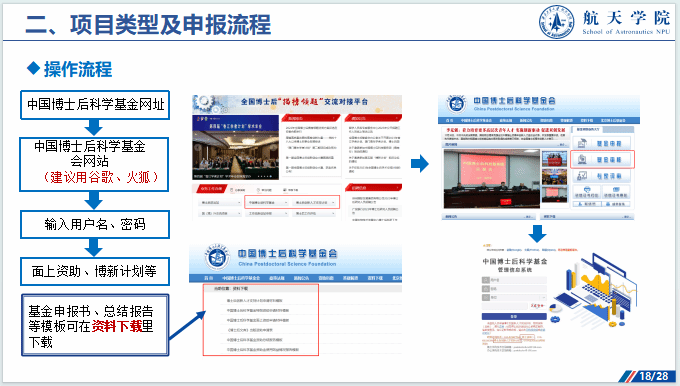Click the blue login button below the captcha
The height and width of the screenshot is (386, 680).
[514, 316]
